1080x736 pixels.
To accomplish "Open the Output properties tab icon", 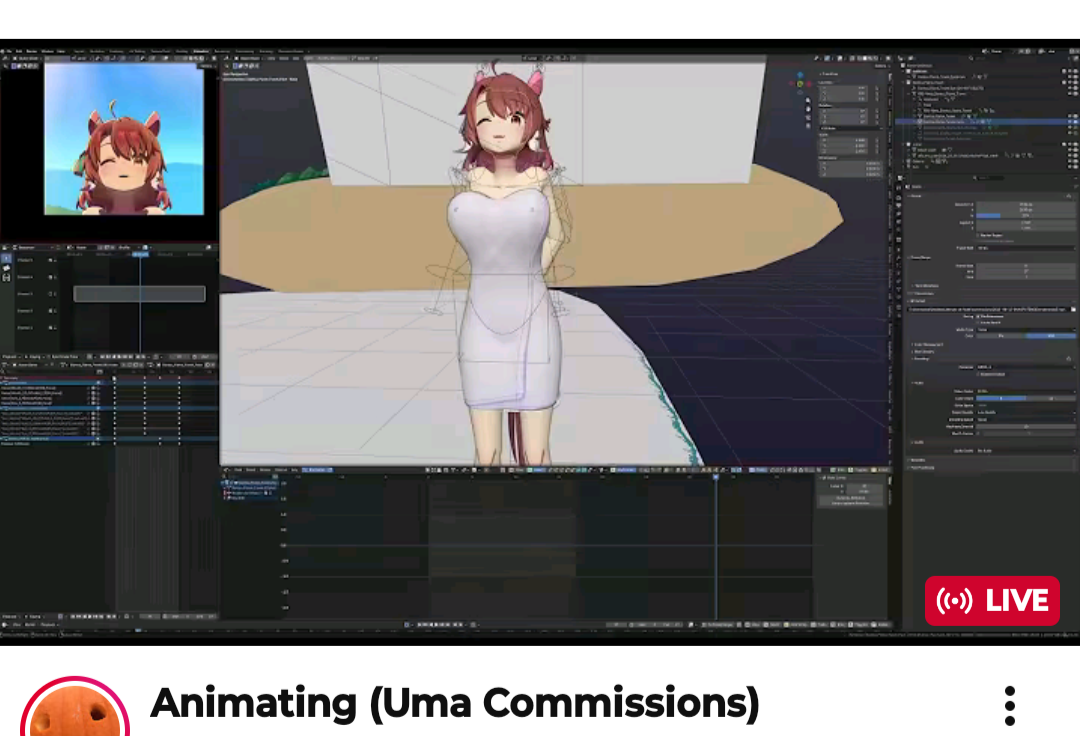I will pos(899,205).
